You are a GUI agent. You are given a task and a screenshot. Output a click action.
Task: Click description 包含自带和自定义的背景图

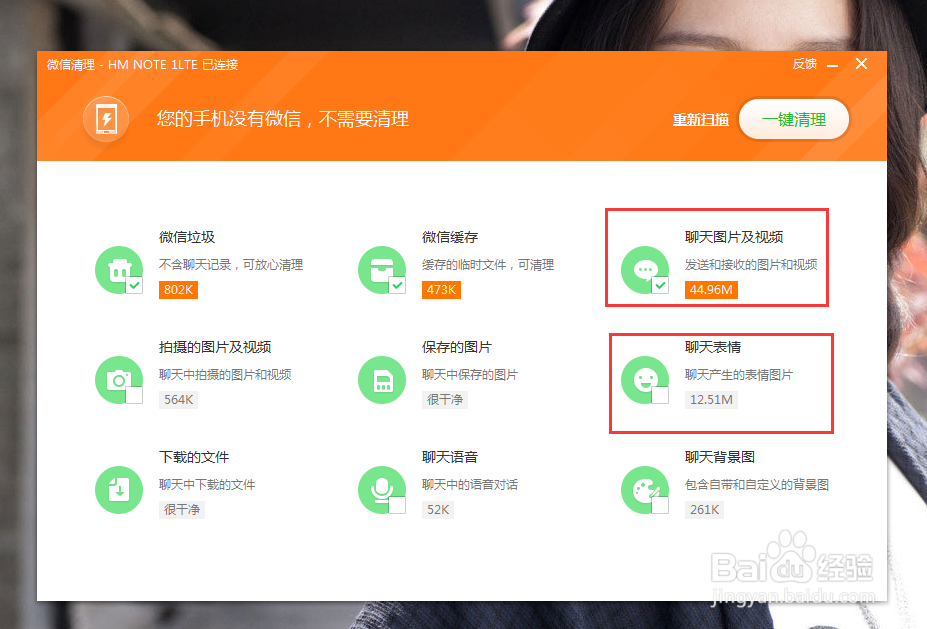point(757,485)
